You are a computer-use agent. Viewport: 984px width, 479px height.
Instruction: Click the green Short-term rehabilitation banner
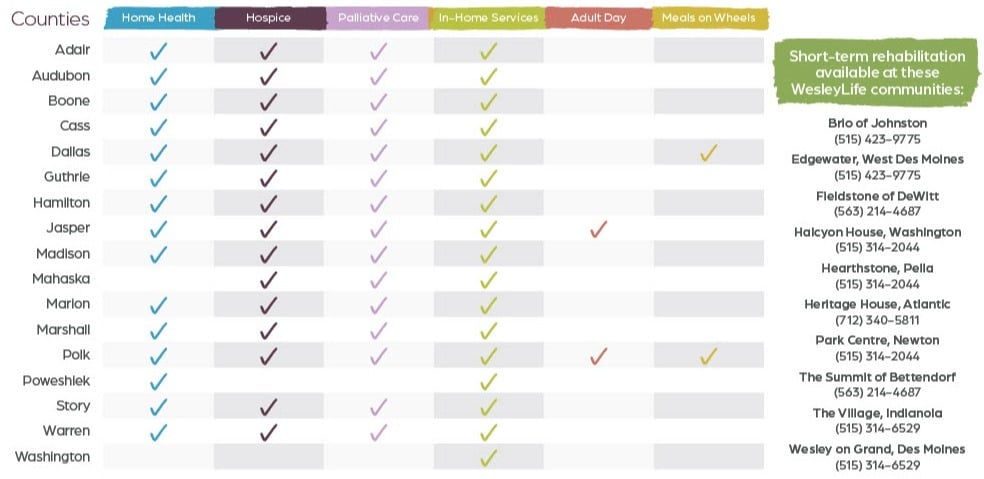(x=877, y=72)
